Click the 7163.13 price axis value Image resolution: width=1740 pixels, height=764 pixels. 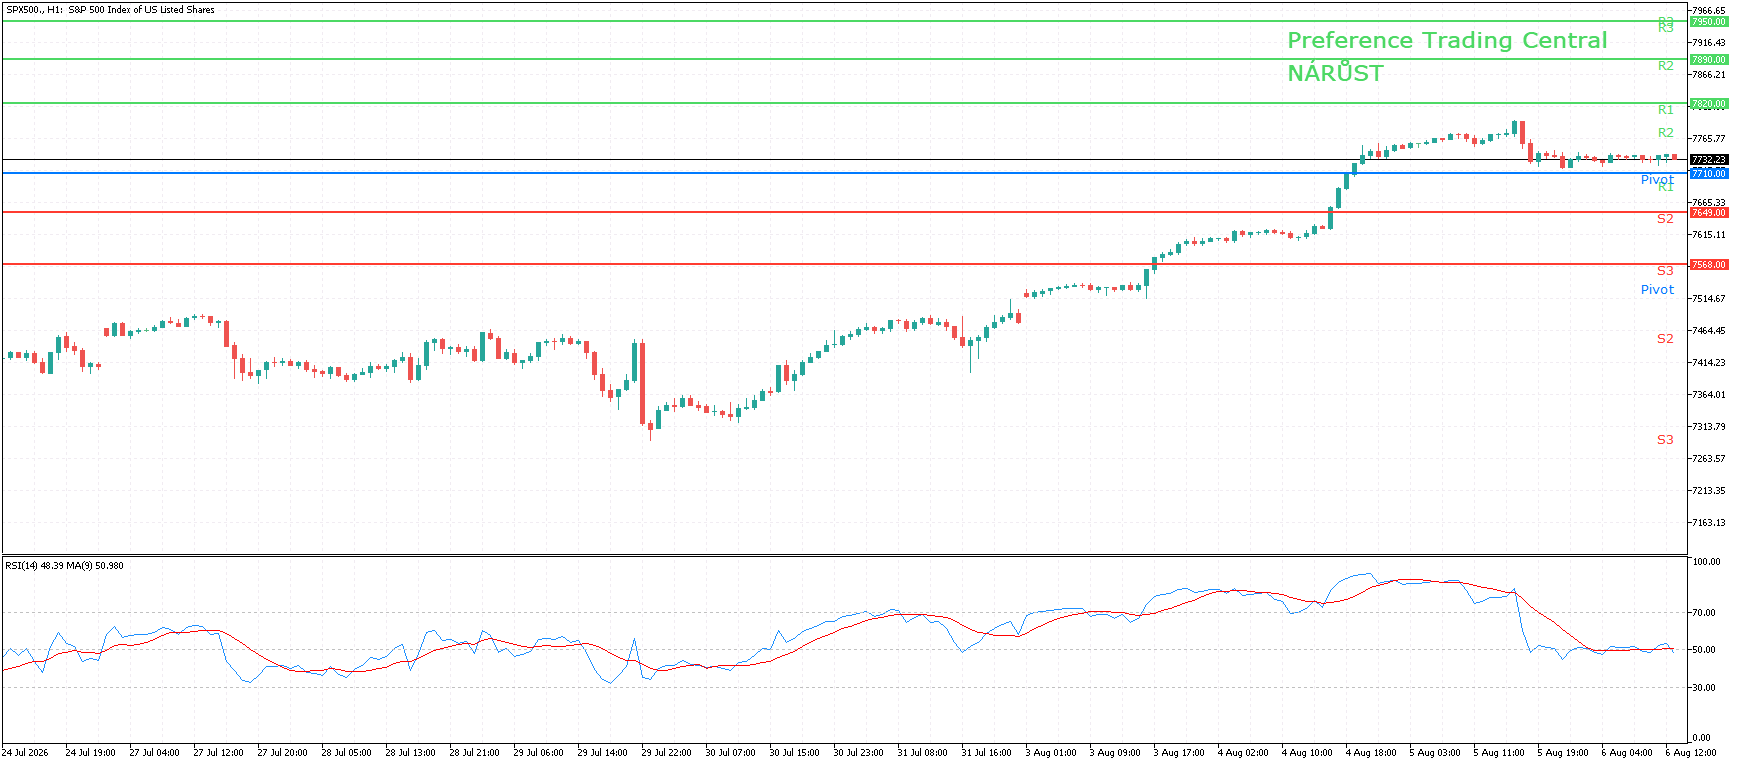(x=1708, y=523)
